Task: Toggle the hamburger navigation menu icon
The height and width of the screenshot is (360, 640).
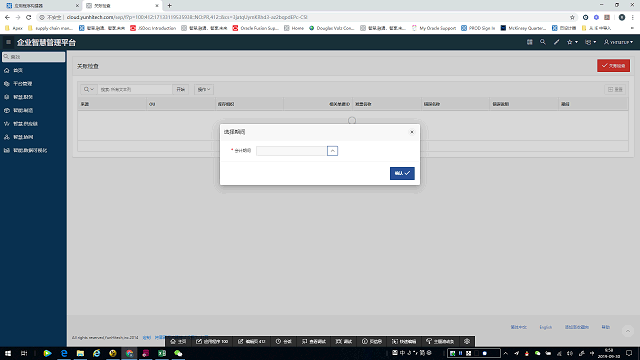Action: 8,42
